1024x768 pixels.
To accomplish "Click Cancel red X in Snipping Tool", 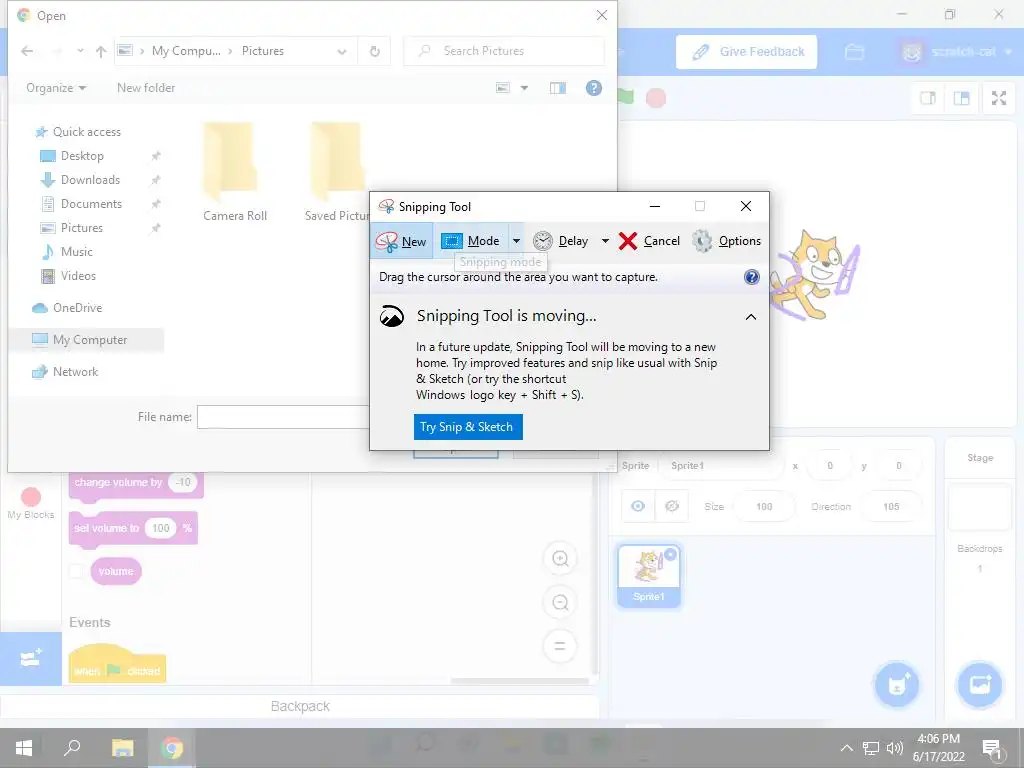I will pyautogui.click(x=649, y=241).
